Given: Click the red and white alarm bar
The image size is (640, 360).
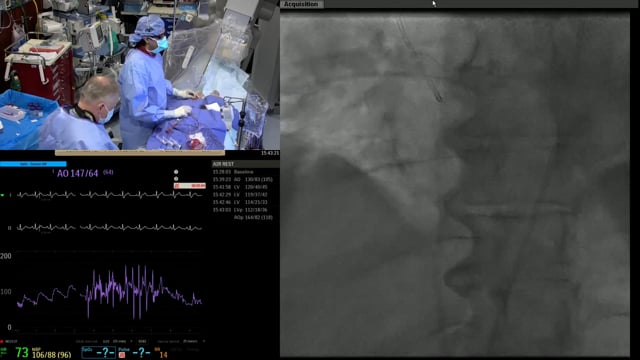Looking at the screenshot, I should click(190, 186).
